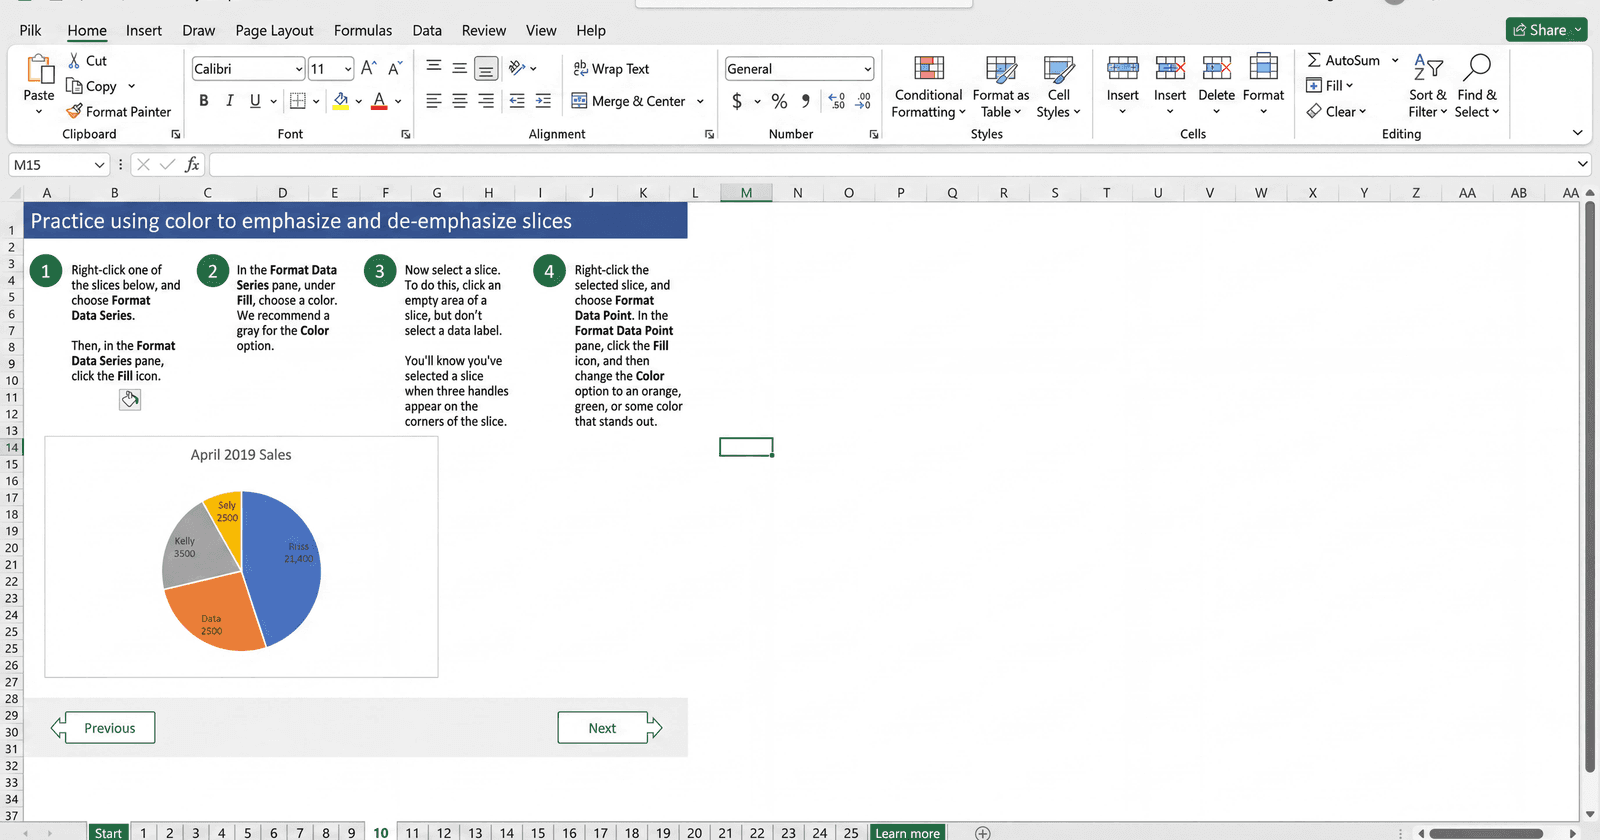This screenshot has height=840, width=1600.
Task: Open Cell Styles gallery
Action: (1059, 87)
